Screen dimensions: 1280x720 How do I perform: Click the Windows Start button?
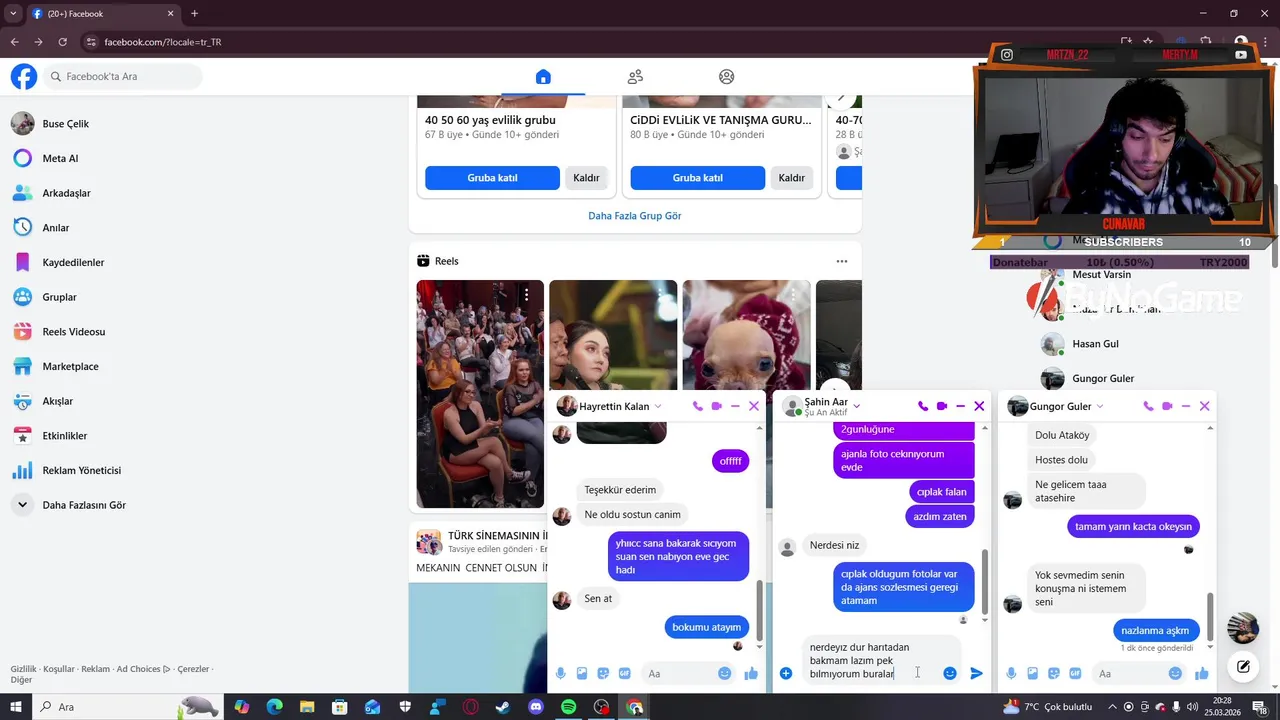click(x=17, y=707)
